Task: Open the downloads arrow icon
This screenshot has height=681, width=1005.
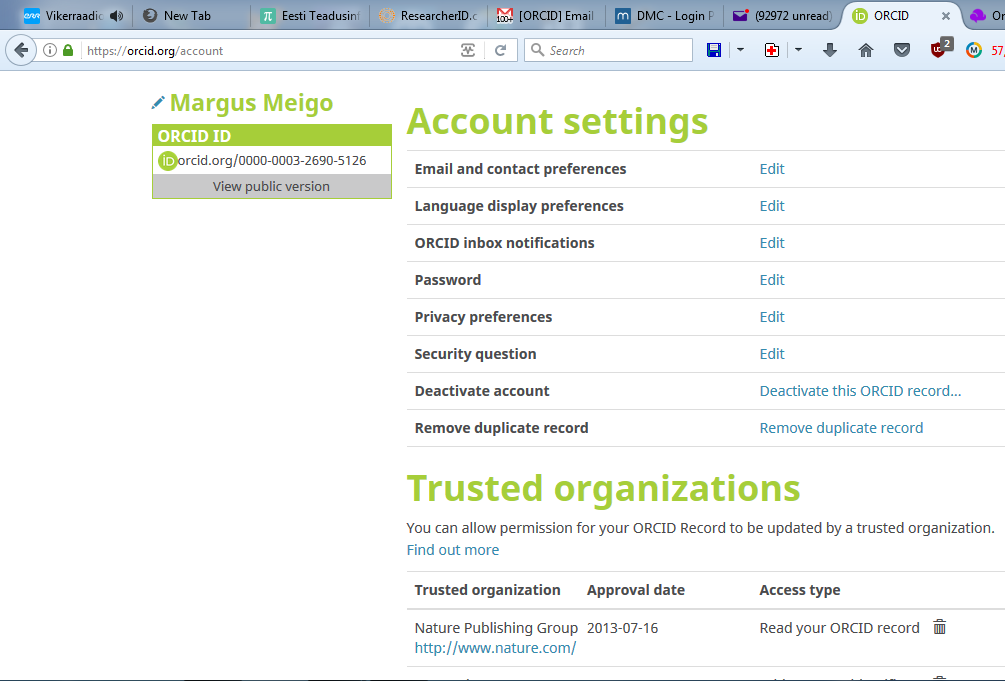Action: point(830,50)
